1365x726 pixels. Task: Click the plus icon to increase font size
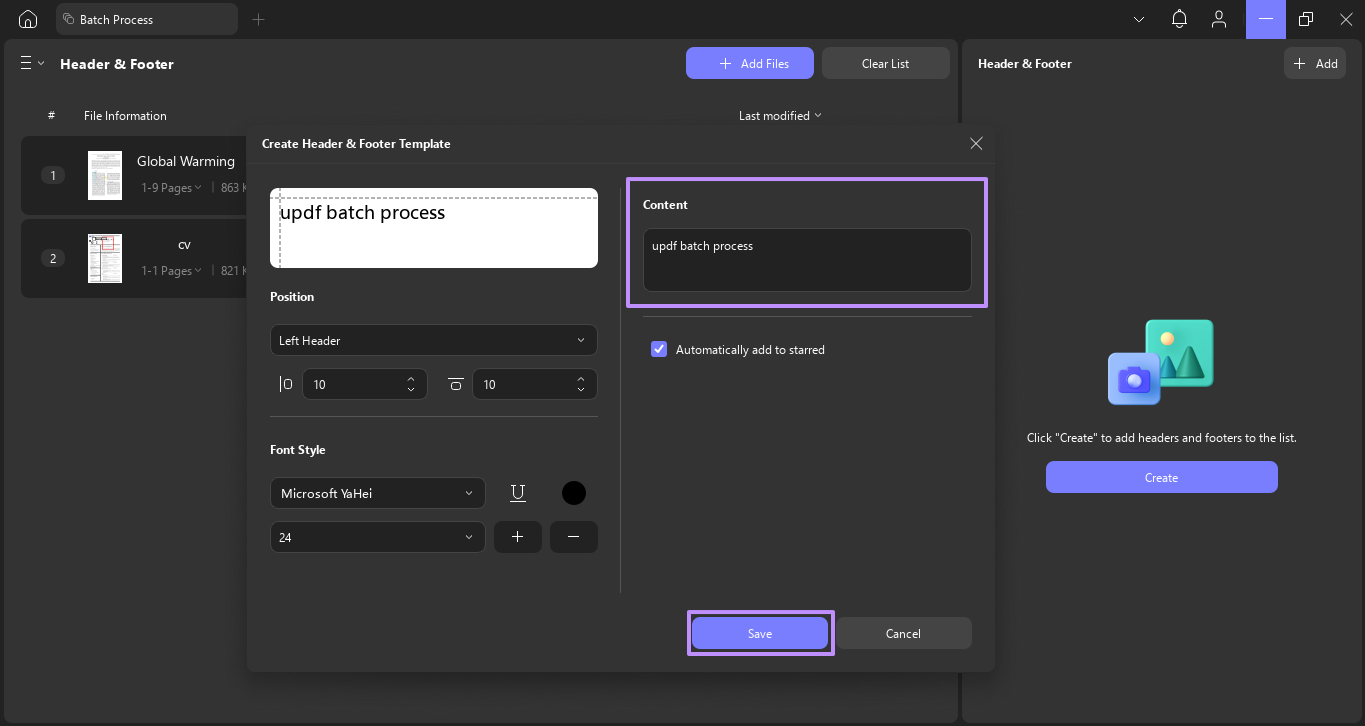coord(517,537)
